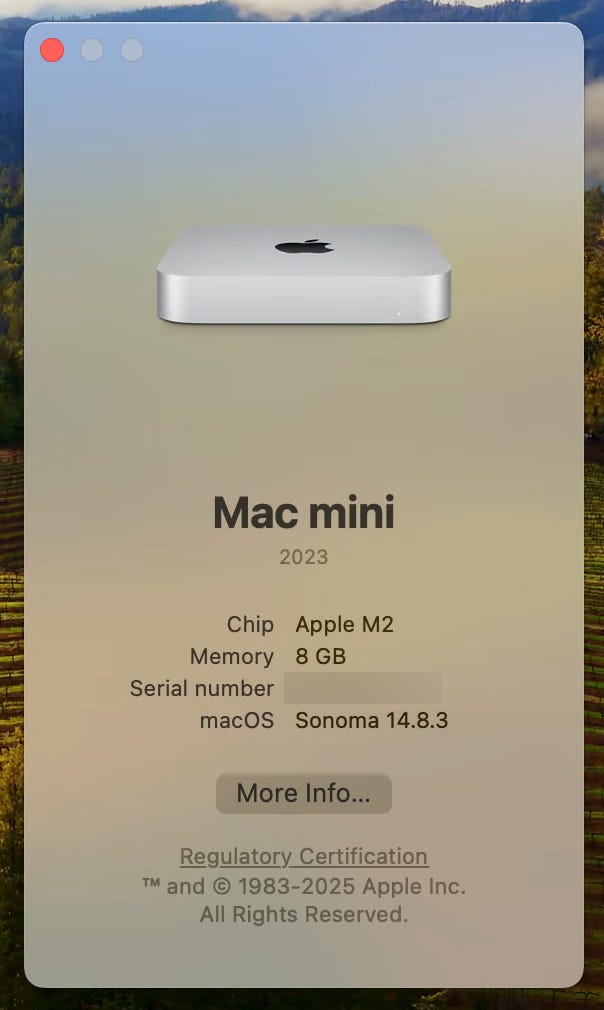
Task: Click the Mac mini device image
Action: pos(303,274)
